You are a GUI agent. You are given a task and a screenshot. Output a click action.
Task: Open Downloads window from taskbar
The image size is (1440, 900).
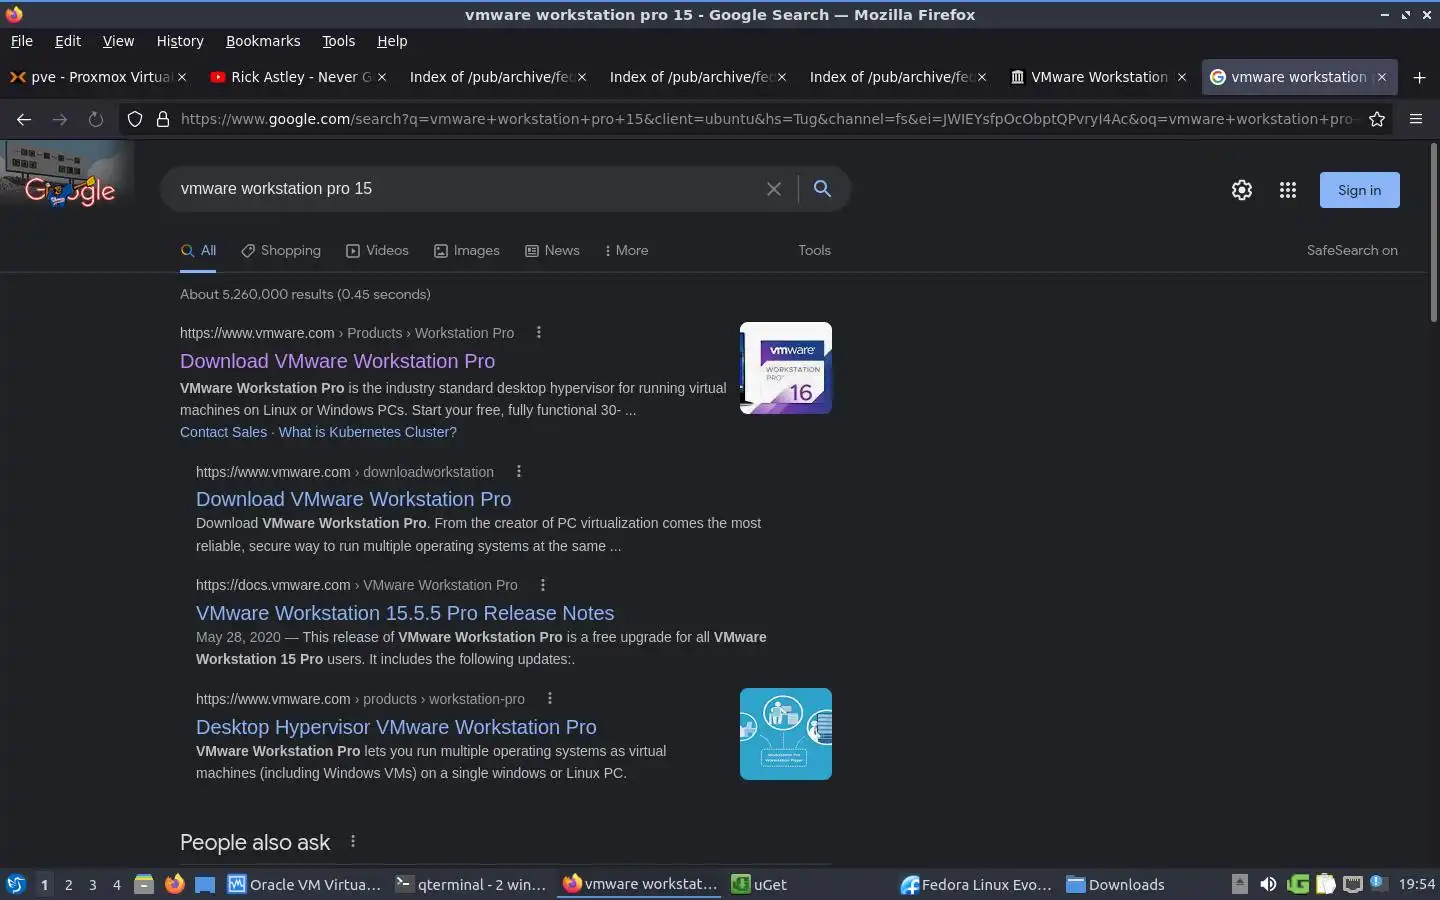(x=1116, y=884)
